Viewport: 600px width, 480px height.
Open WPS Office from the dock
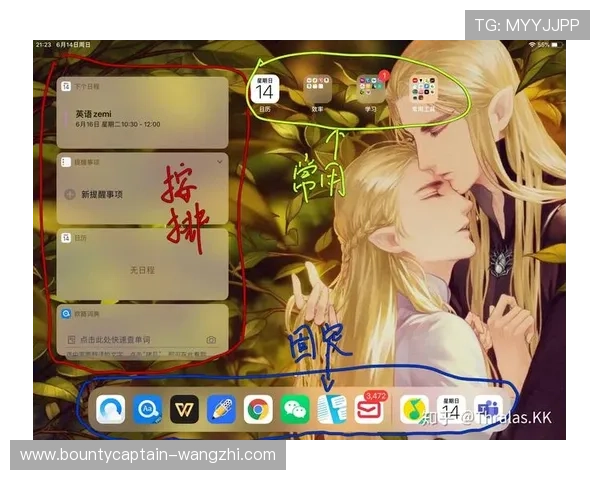pyautogui.click(x=184, y=410)
